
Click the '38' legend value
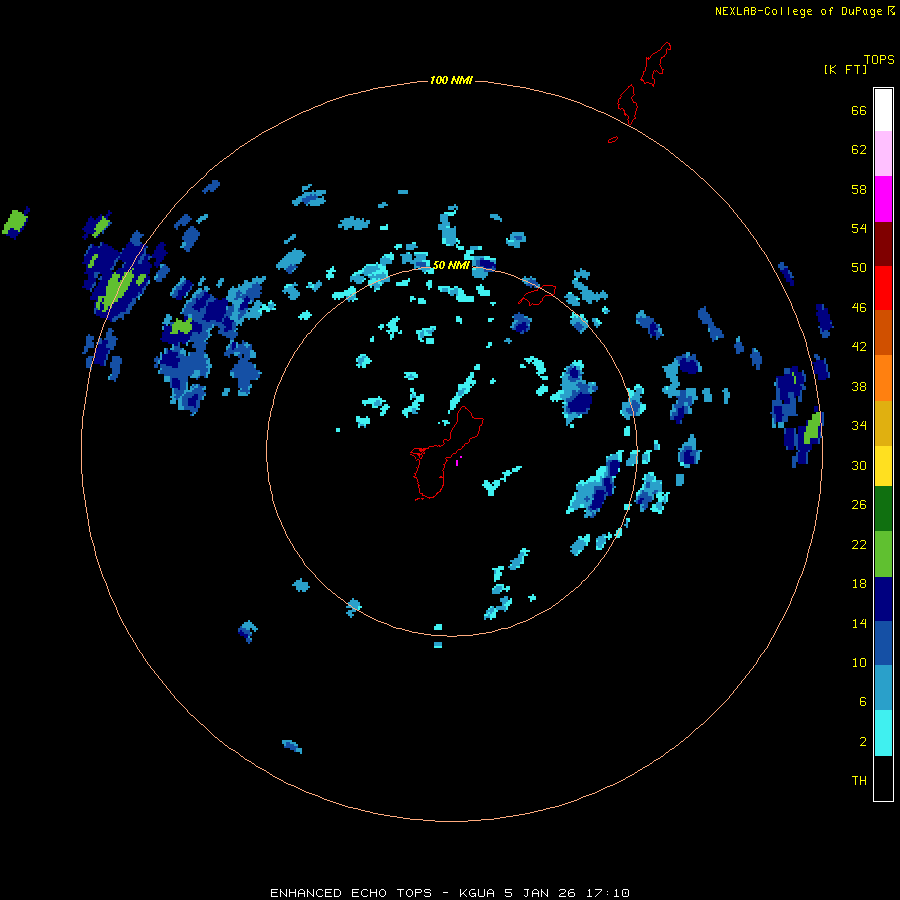click(859, 386)
